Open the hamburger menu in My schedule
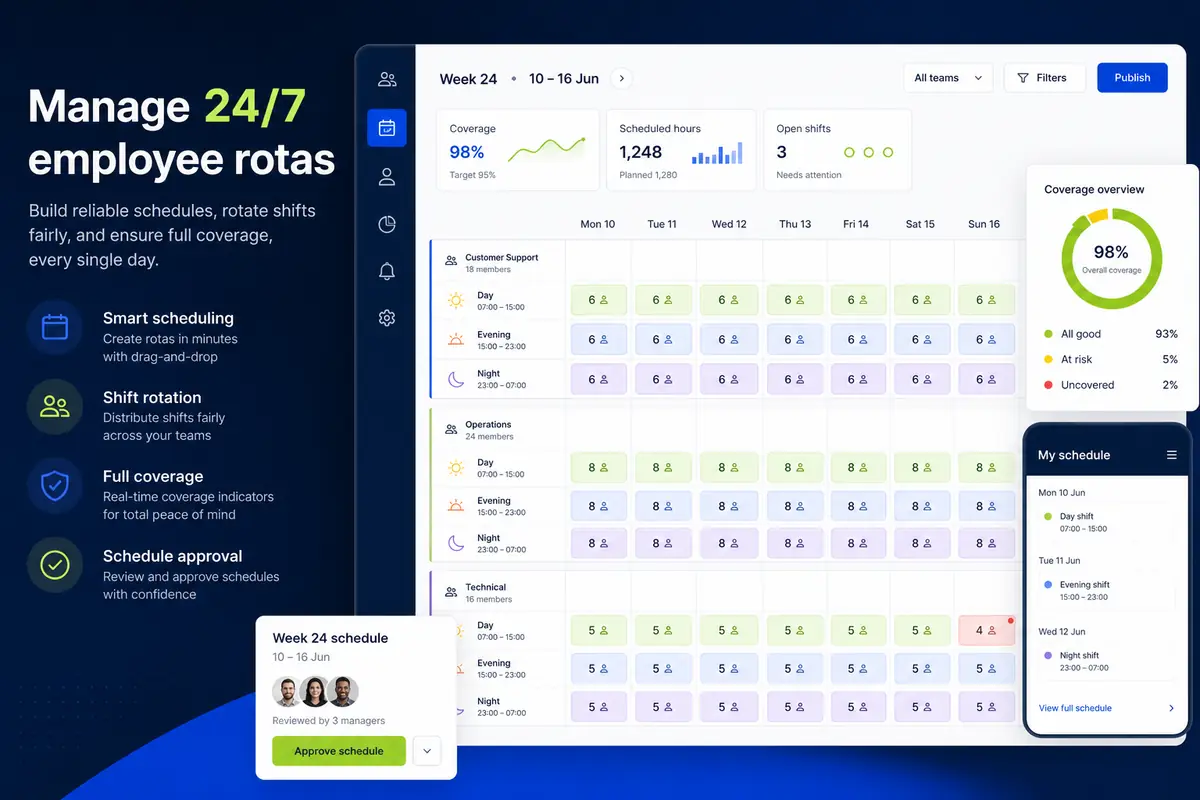This screenshot has height=800, width=1200. point(1172,455)
